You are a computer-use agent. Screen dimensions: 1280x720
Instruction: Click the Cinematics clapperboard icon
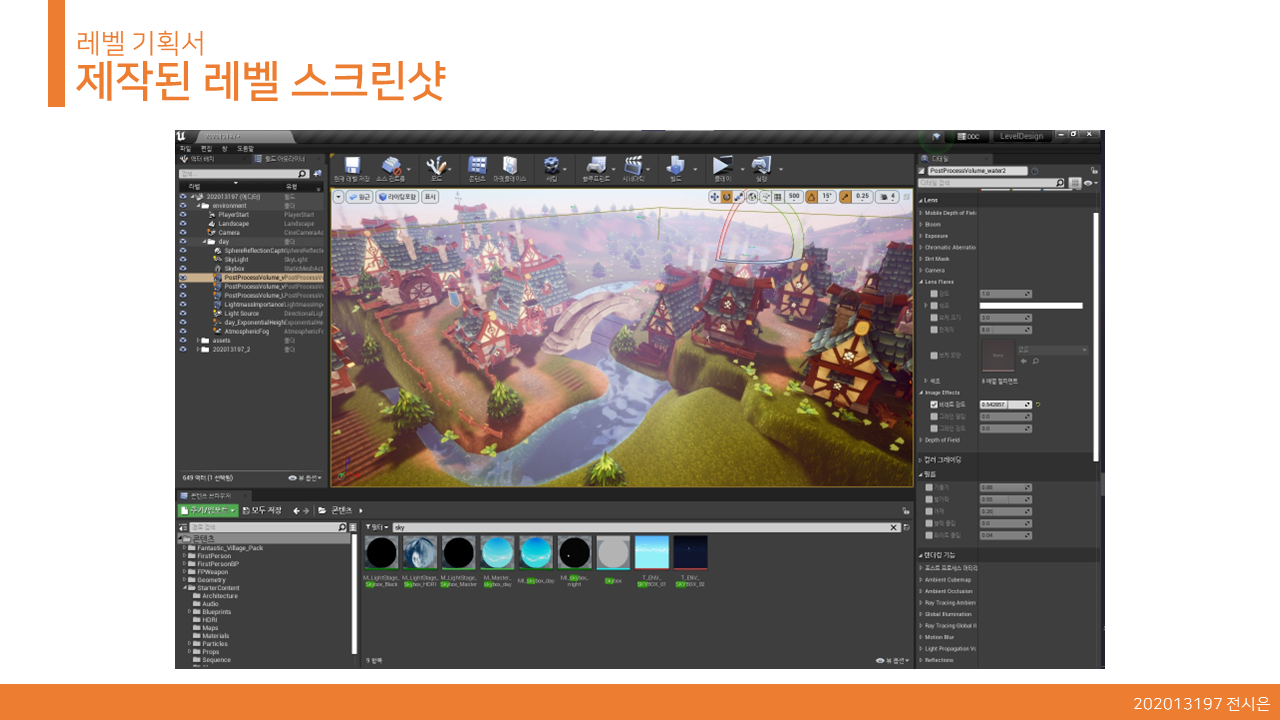632,165
